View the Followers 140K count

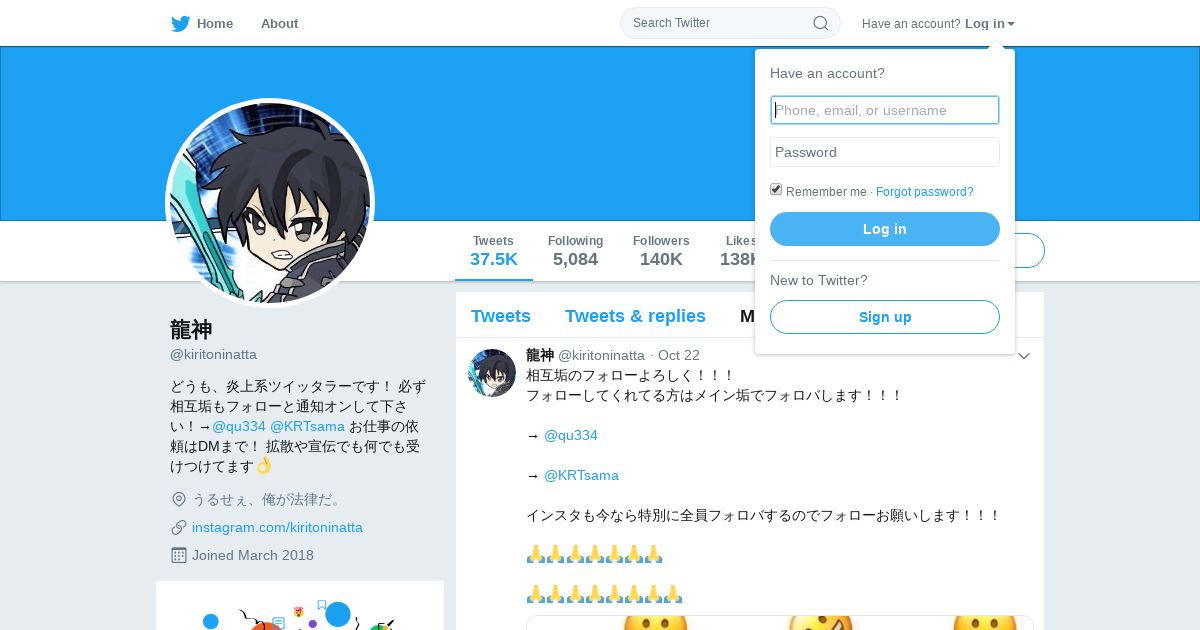[x=661, y=251]
